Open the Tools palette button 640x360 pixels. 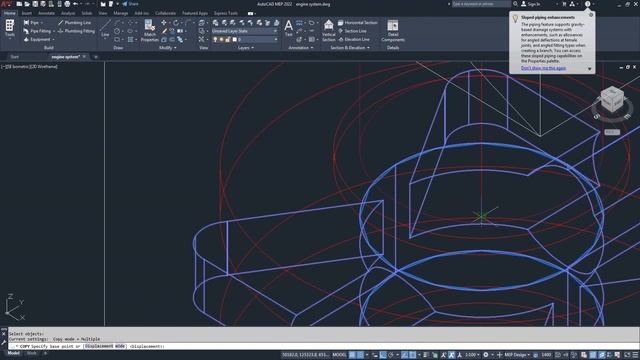(9, 29)
